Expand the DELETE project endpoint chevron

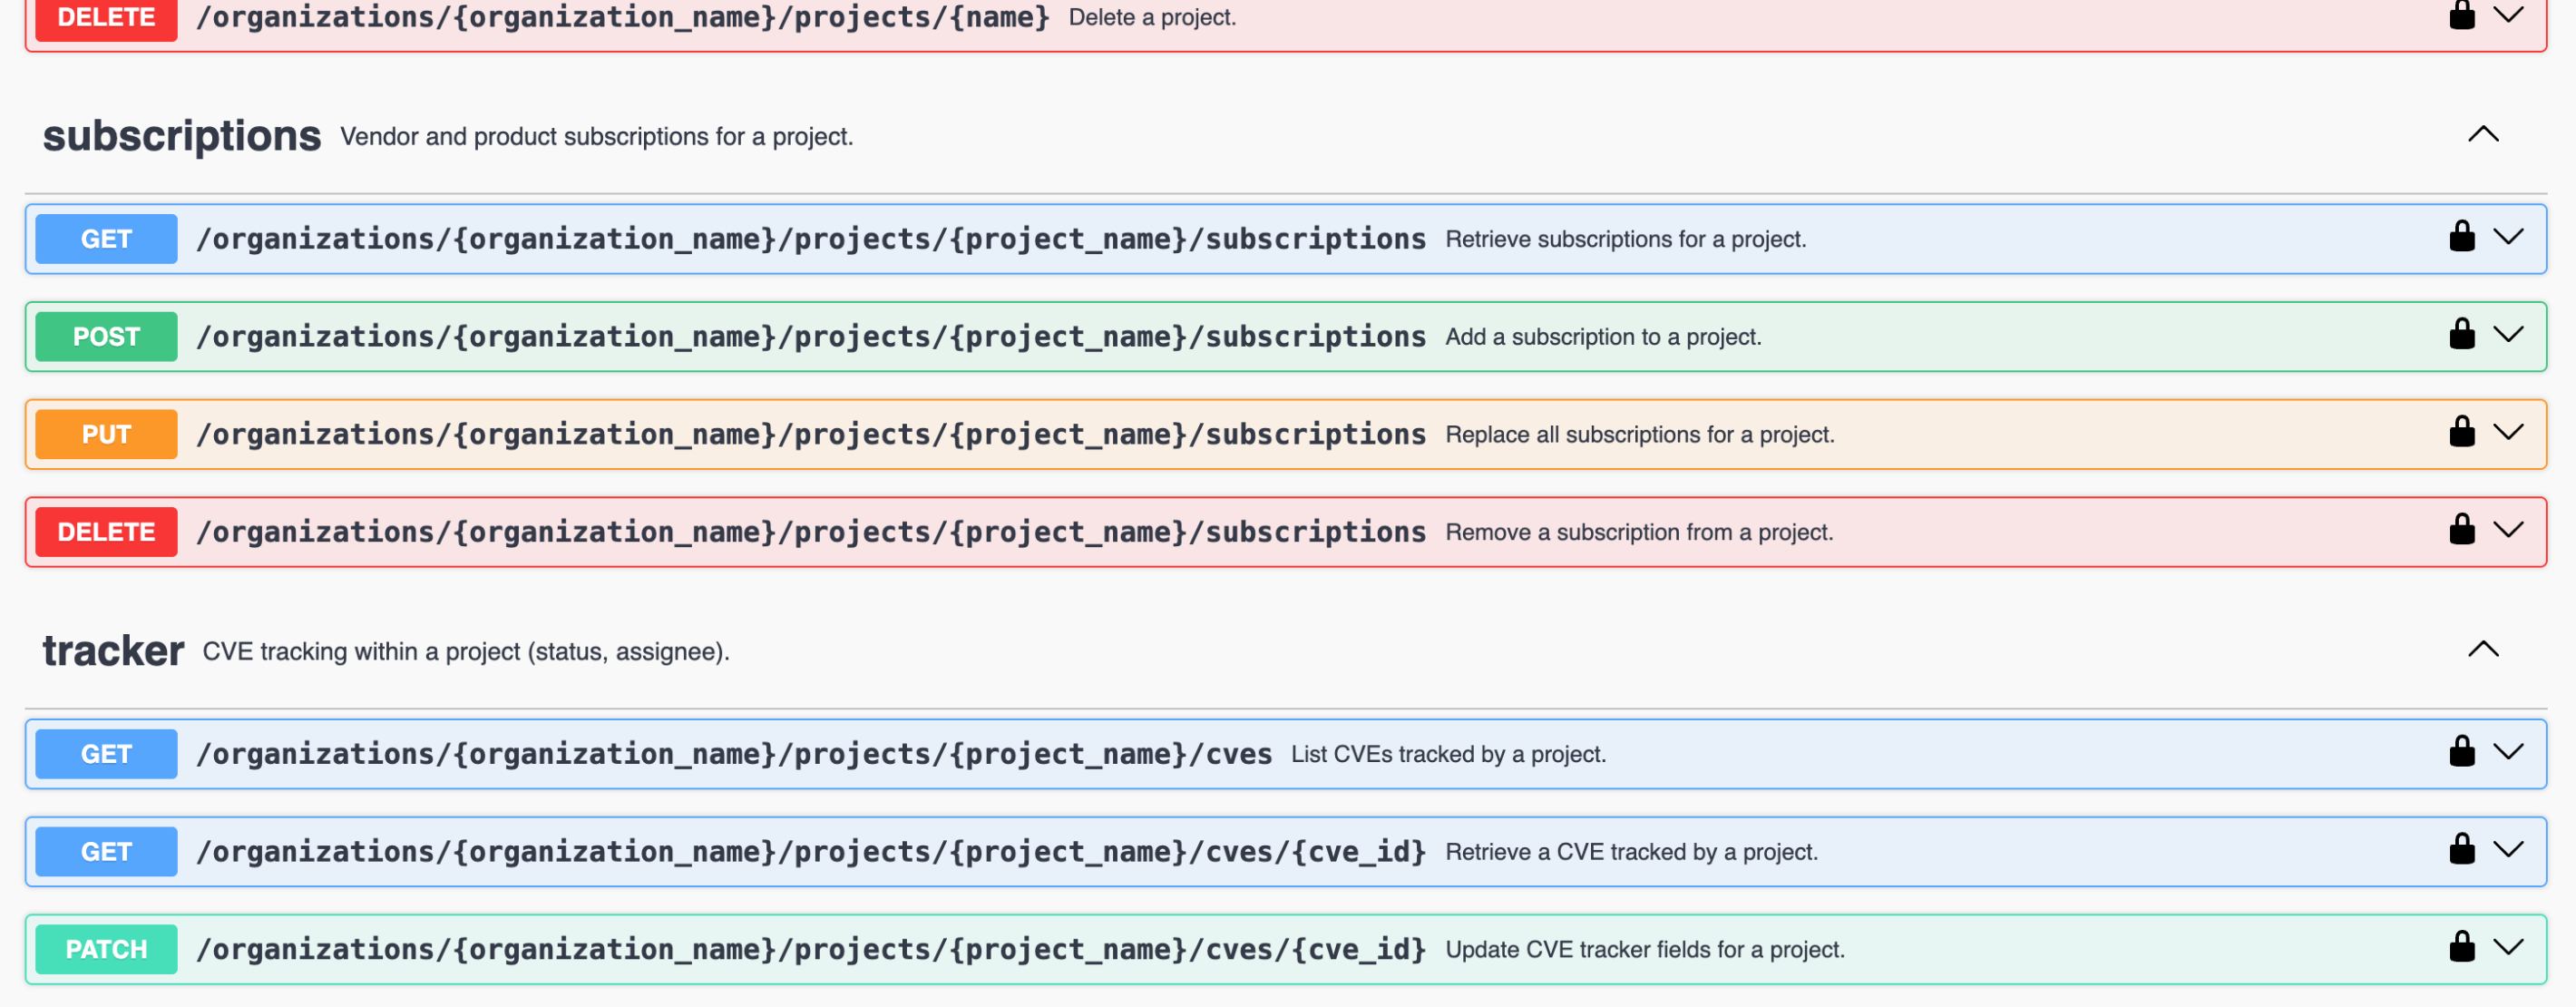(2509, 14)
